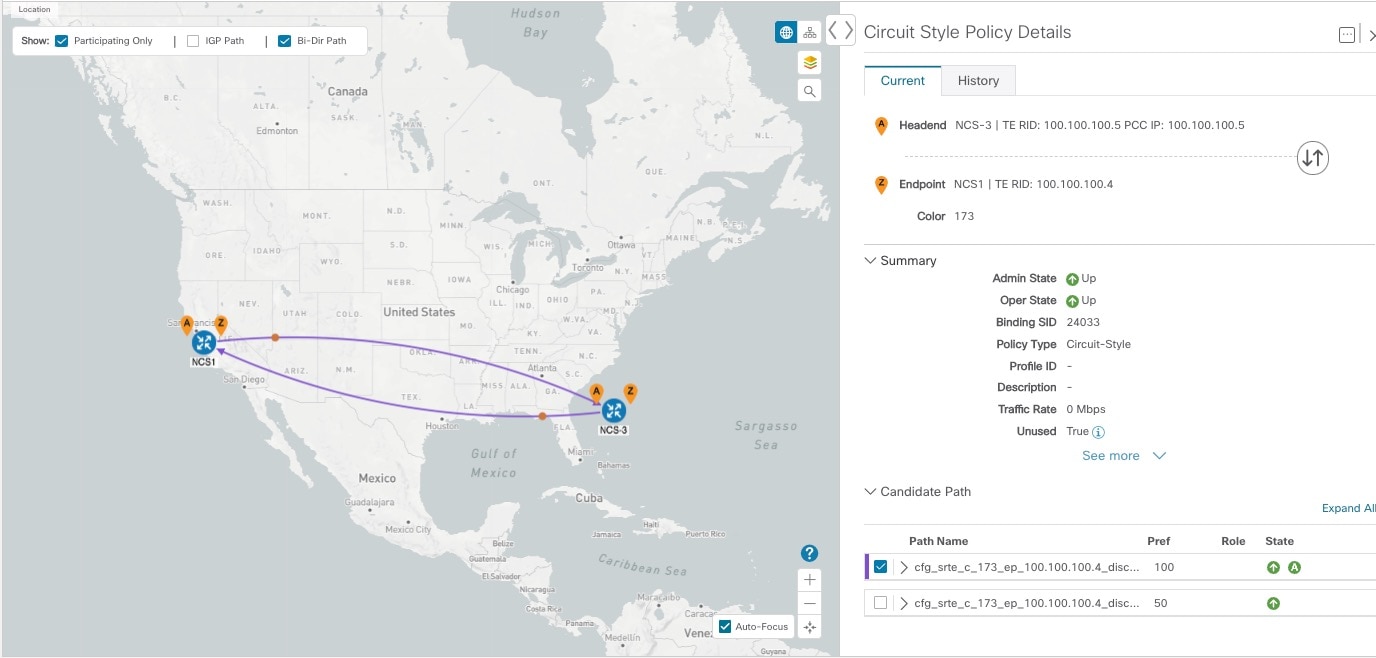Uncheck Participating Only checkbox
Image resolution: width=1376 pixels, height=658 pixels.
click(x=62, y=41)
